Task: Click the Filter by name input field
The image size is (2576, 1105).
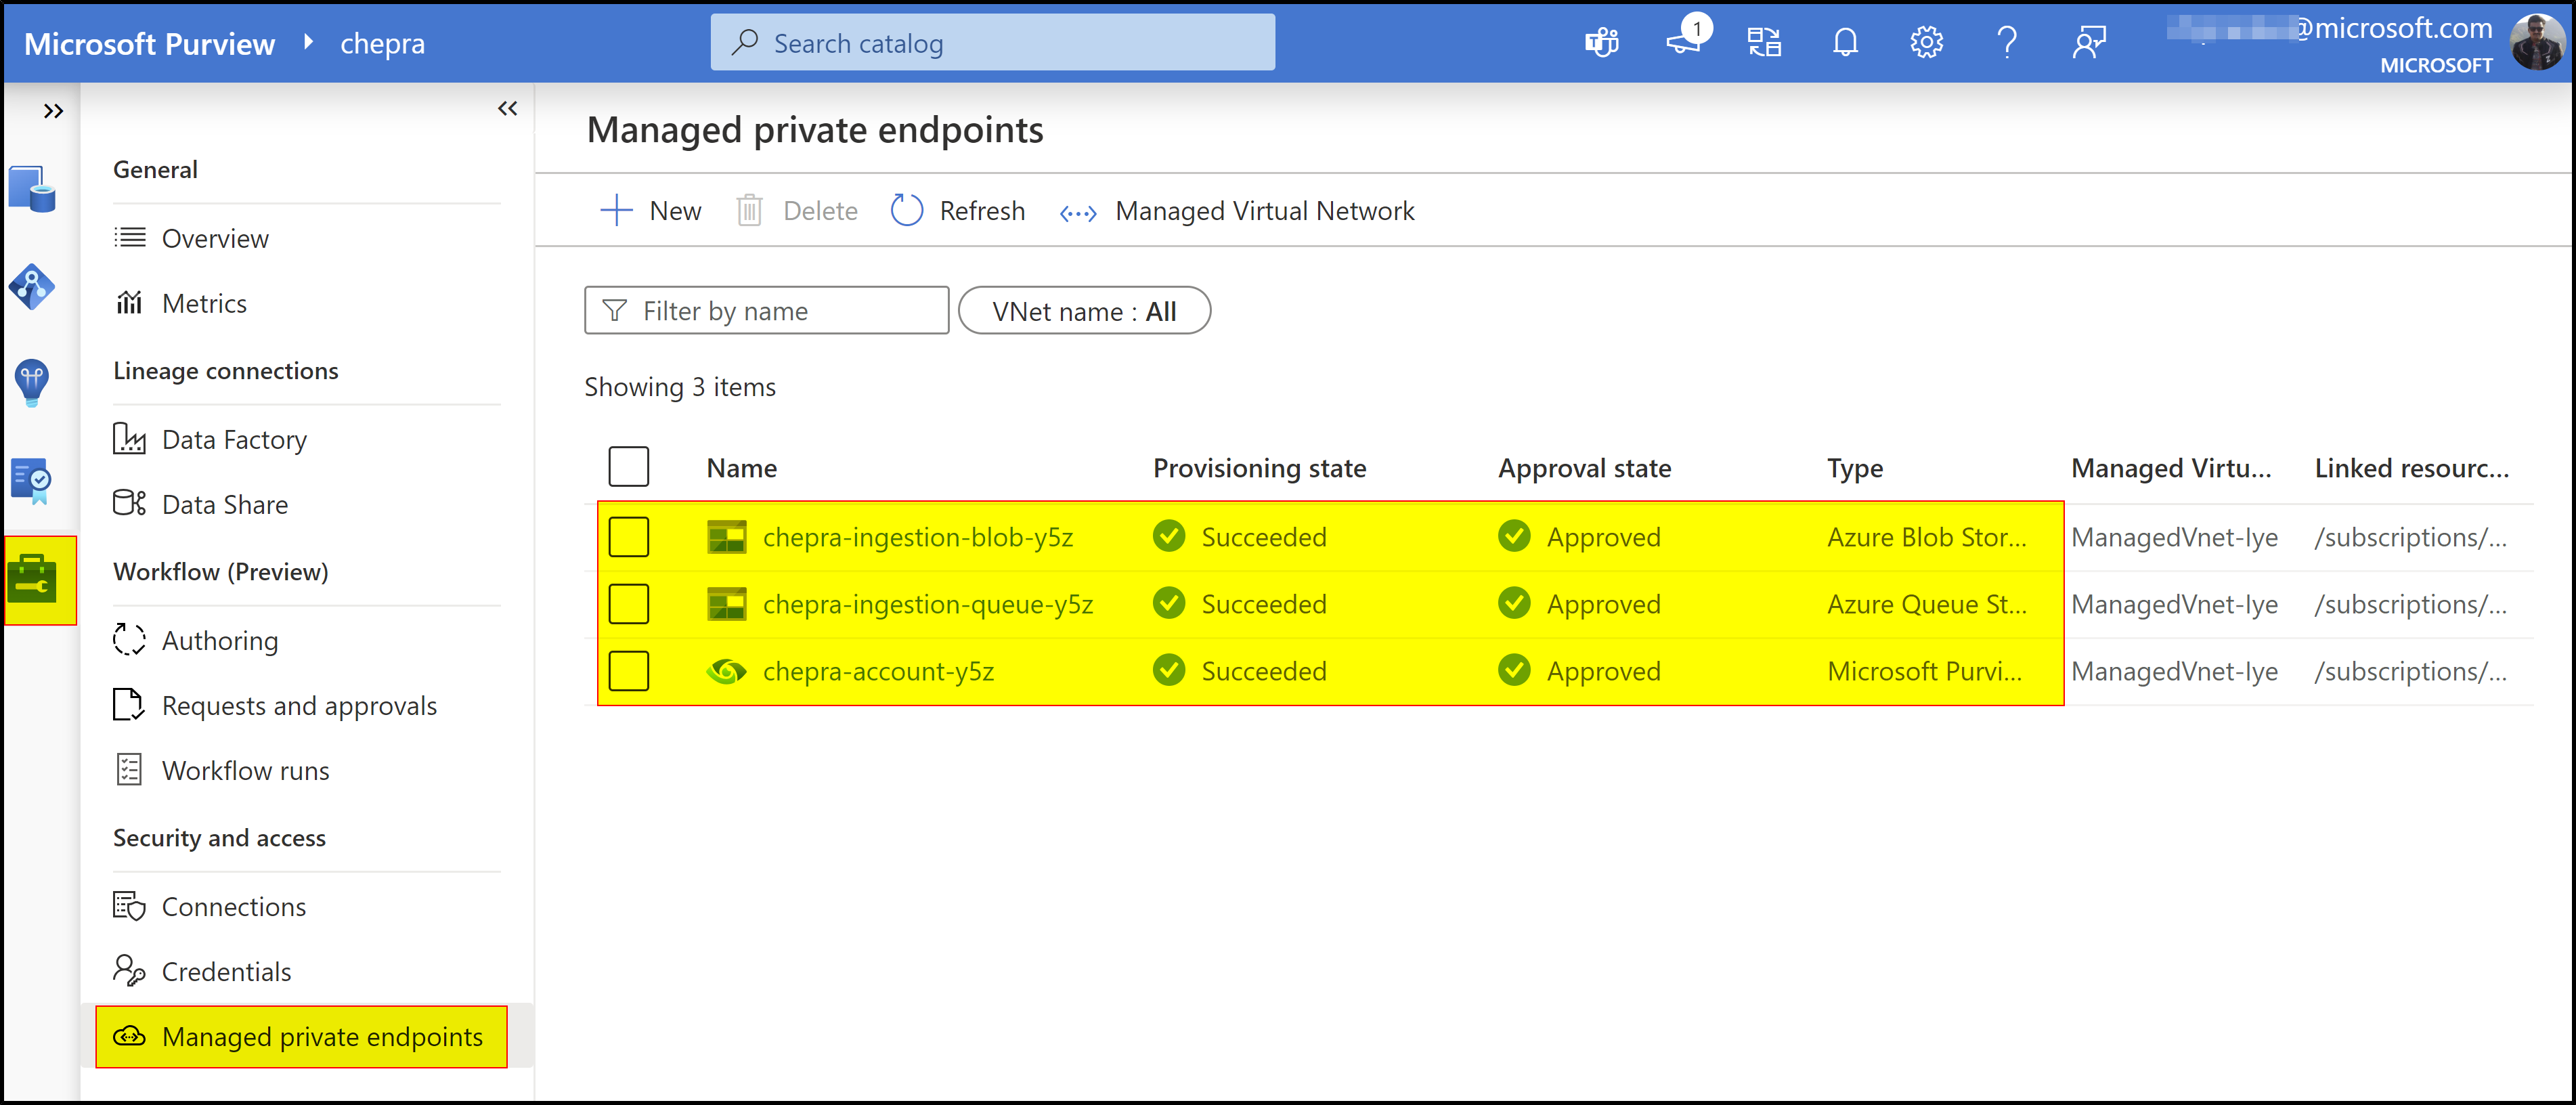Action: tap(766, 310)
